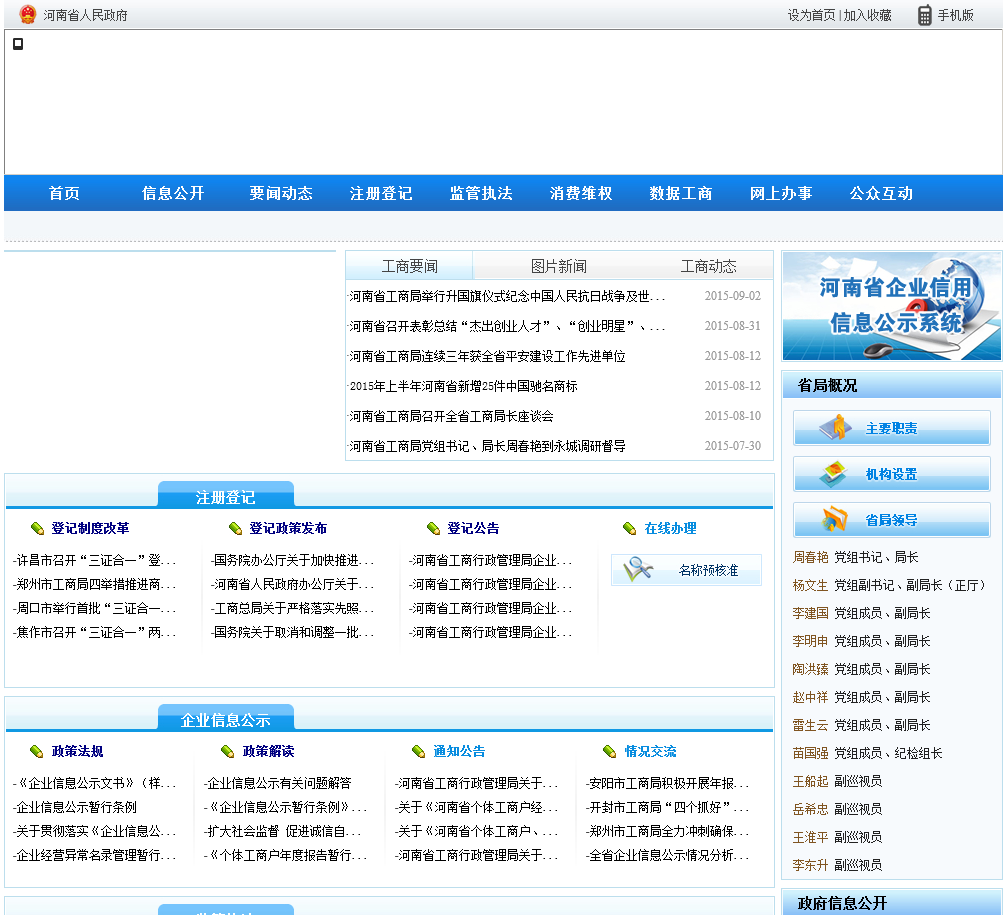The width and height of the screenshot is (1007, 915).
Task: Open 企业信息公示暂行条例 link
Action: pos(74,807)
